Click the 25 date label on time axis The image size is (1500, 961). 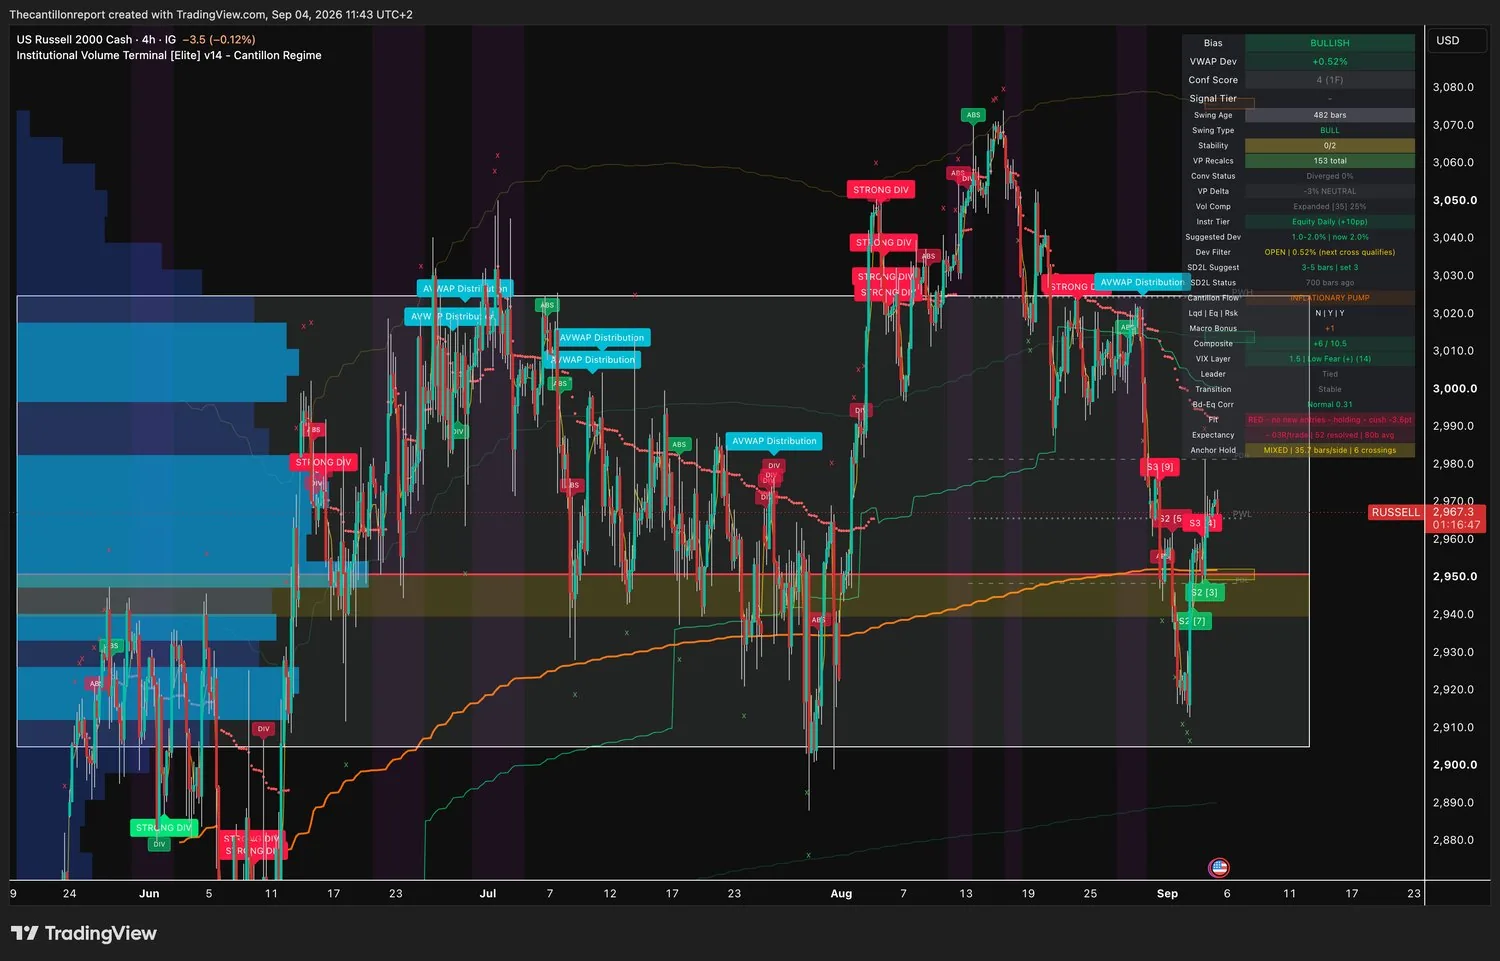(x=1090, y=894)
